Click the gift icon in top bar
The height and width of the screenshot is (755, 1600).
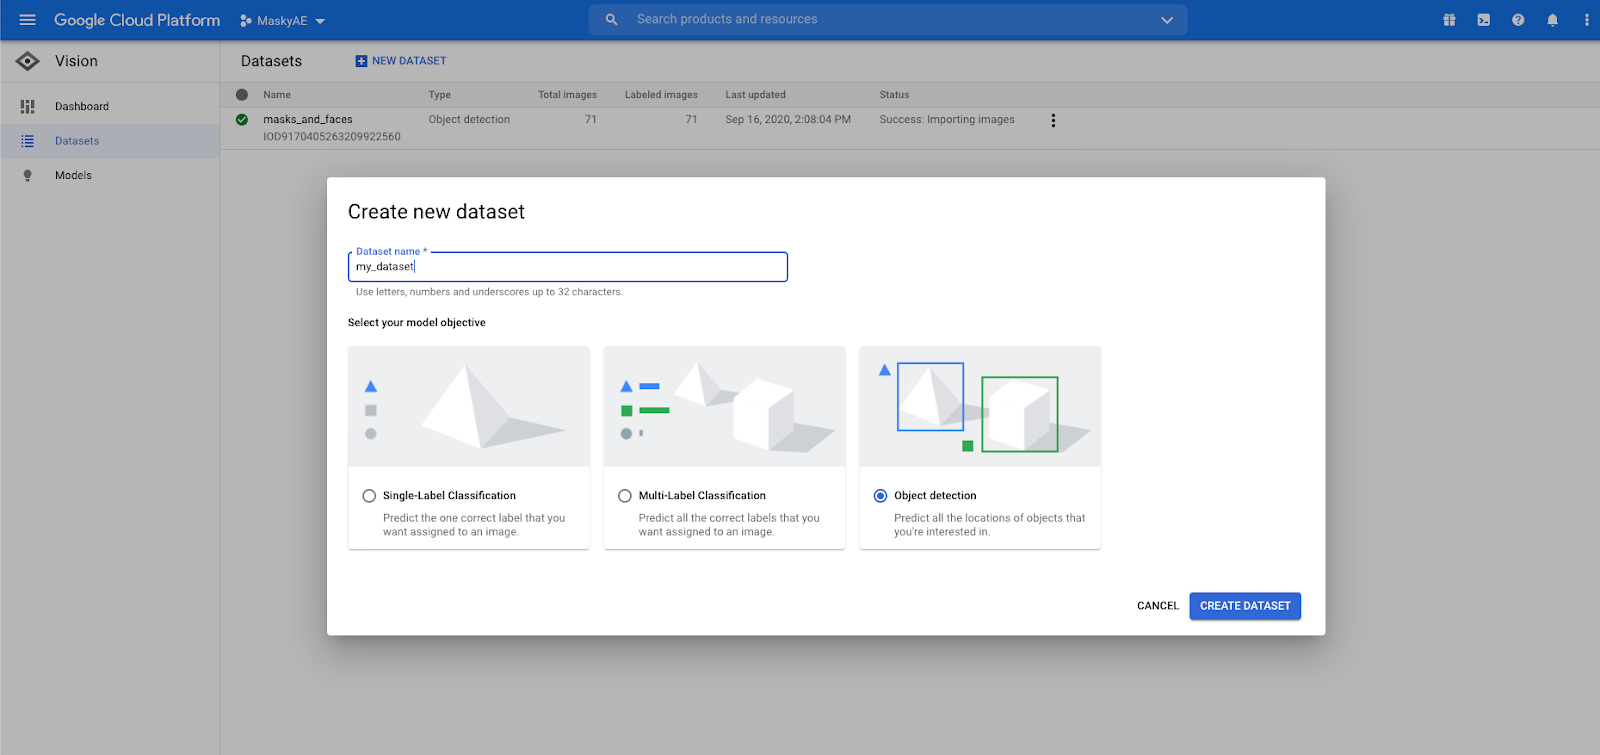(x=1449, y=20)
